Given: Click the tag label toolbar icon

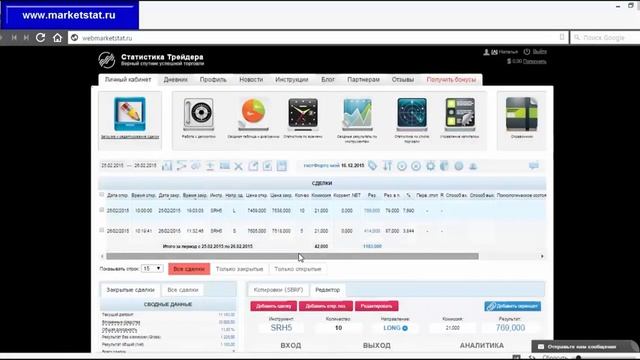Looking at the screenshot, I should 372,166.
